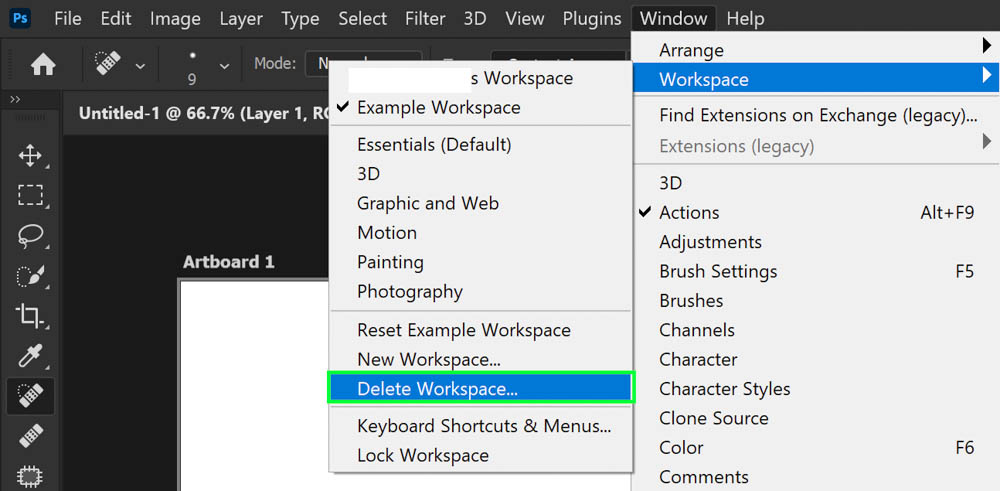Open the View menu

click(525, 18)
